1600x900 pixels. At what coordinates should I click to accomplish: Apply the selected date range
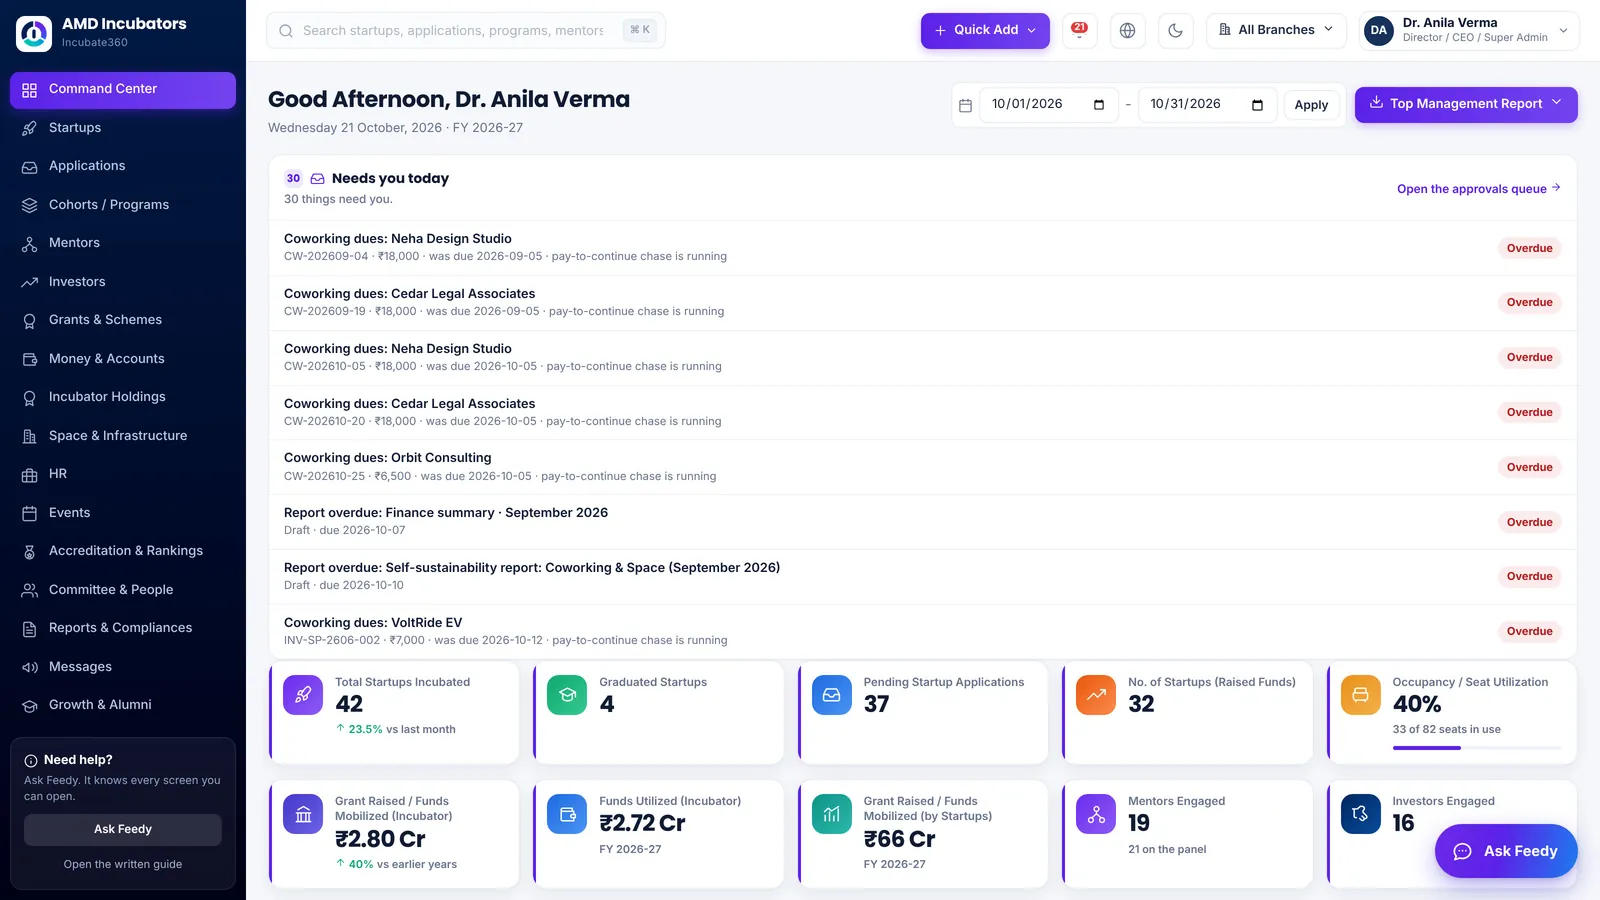(1311, 105)
